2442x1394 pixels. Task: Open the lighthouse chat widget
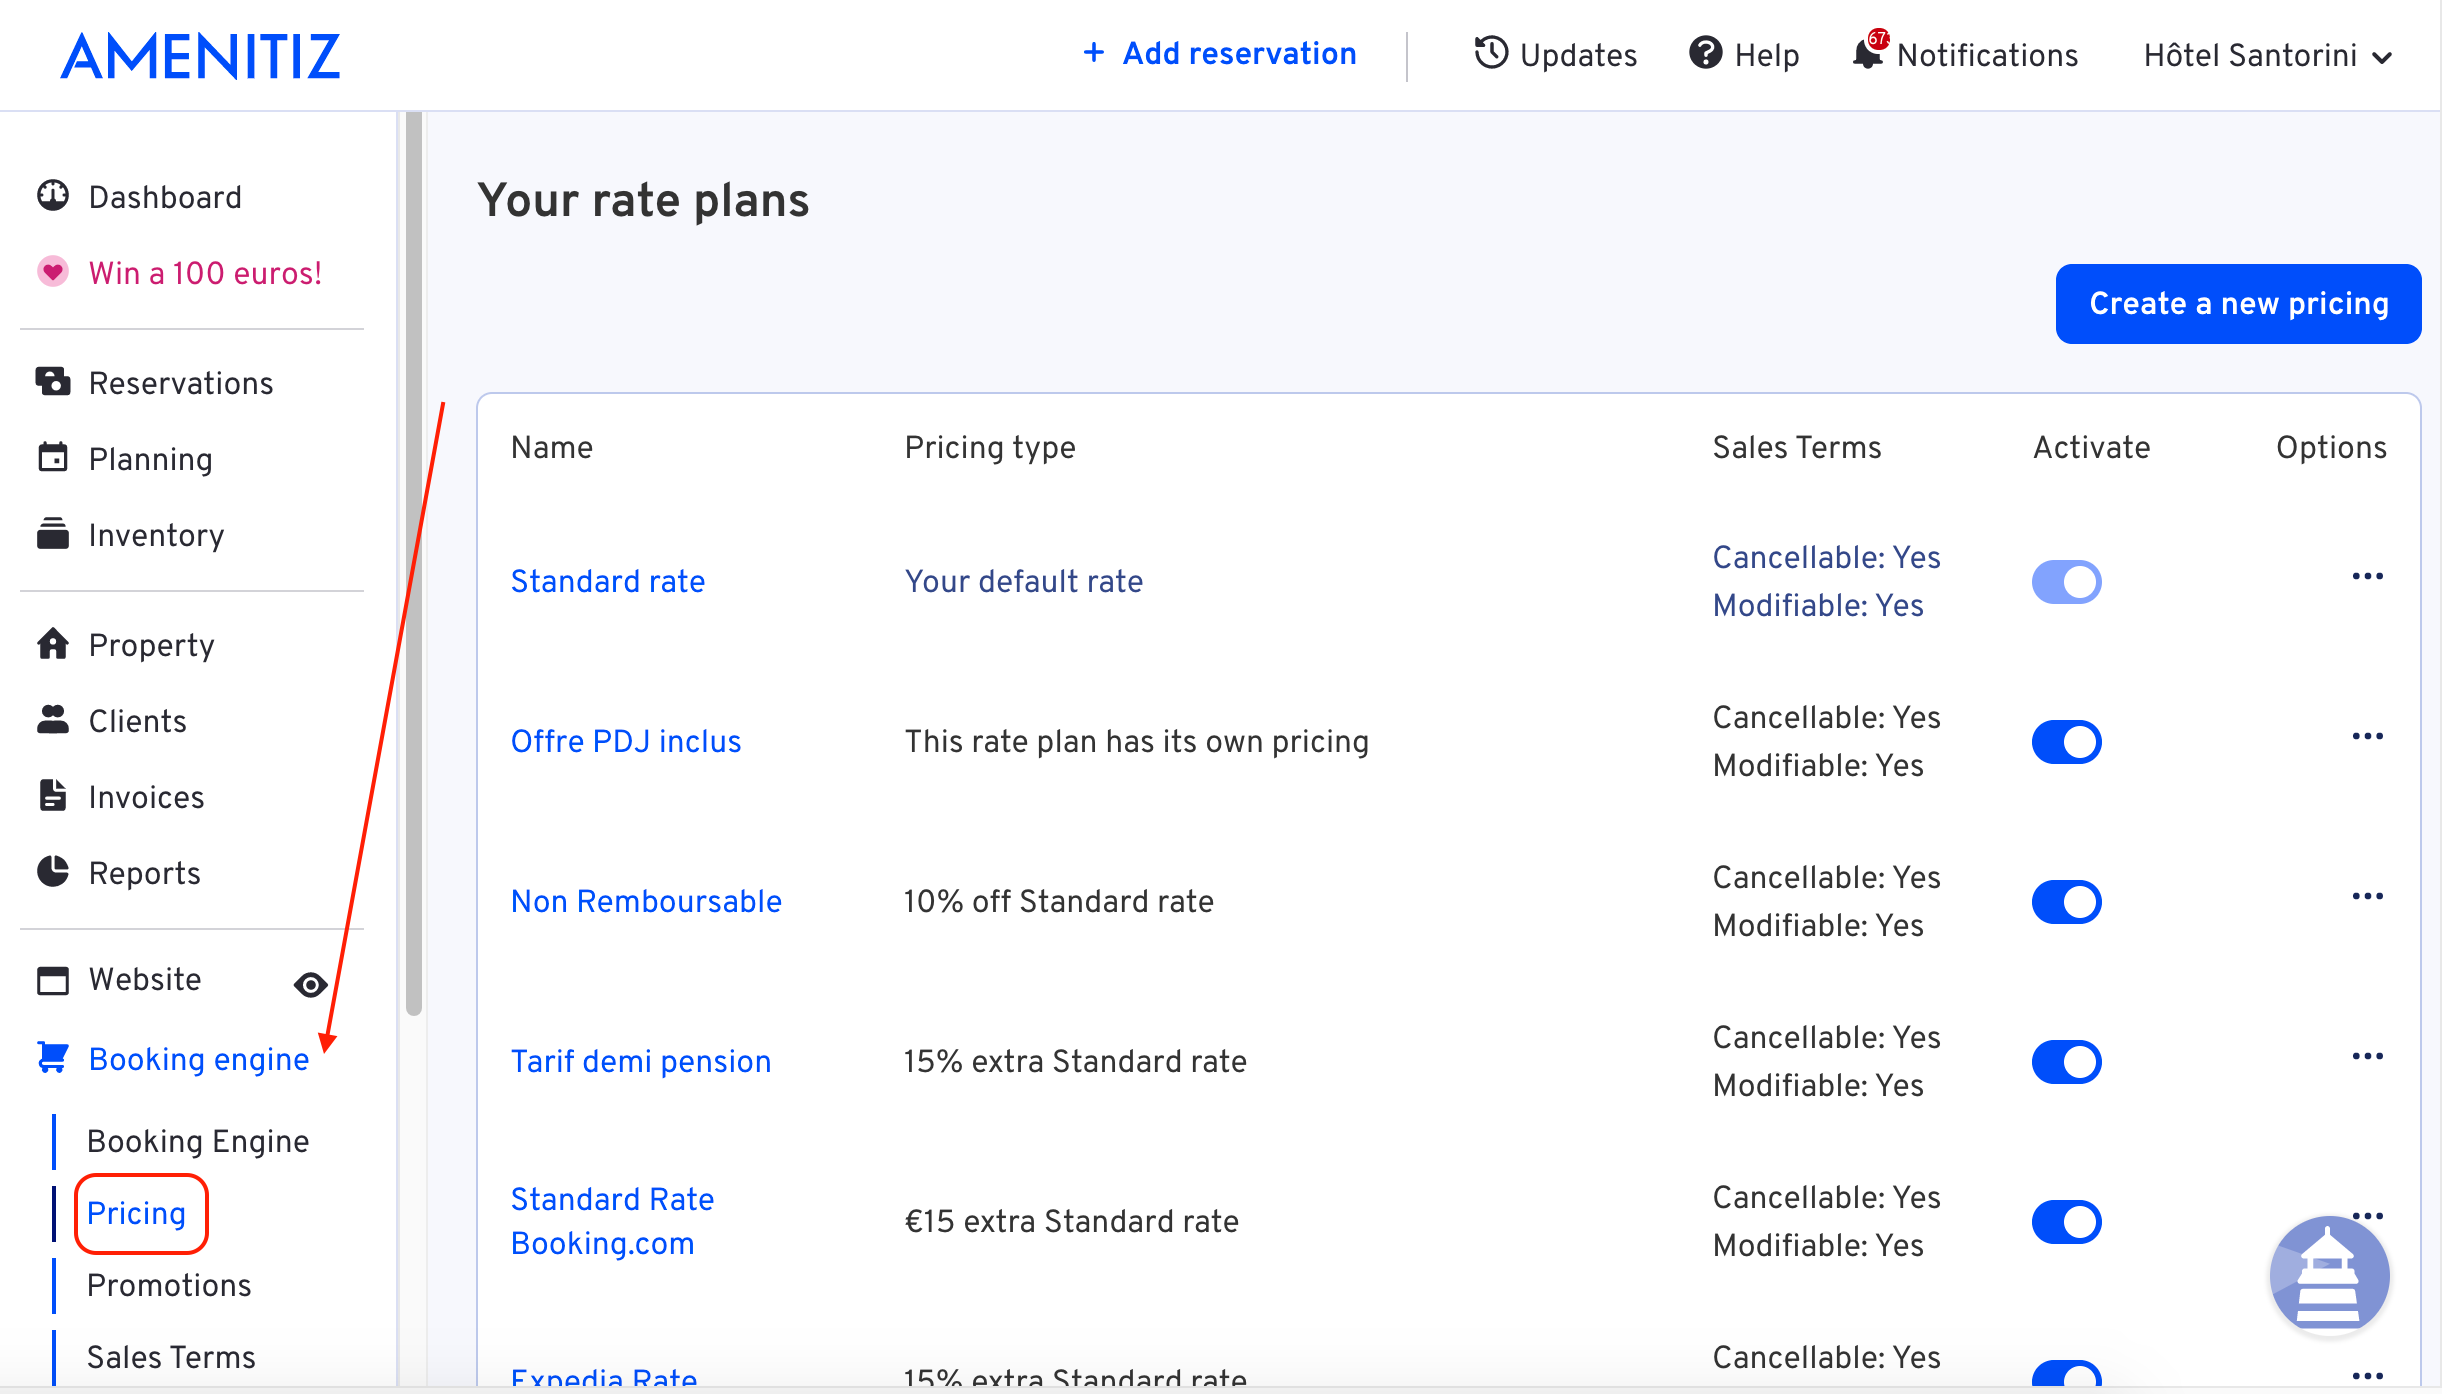pyautogui.click(x=2329, y=1276)
